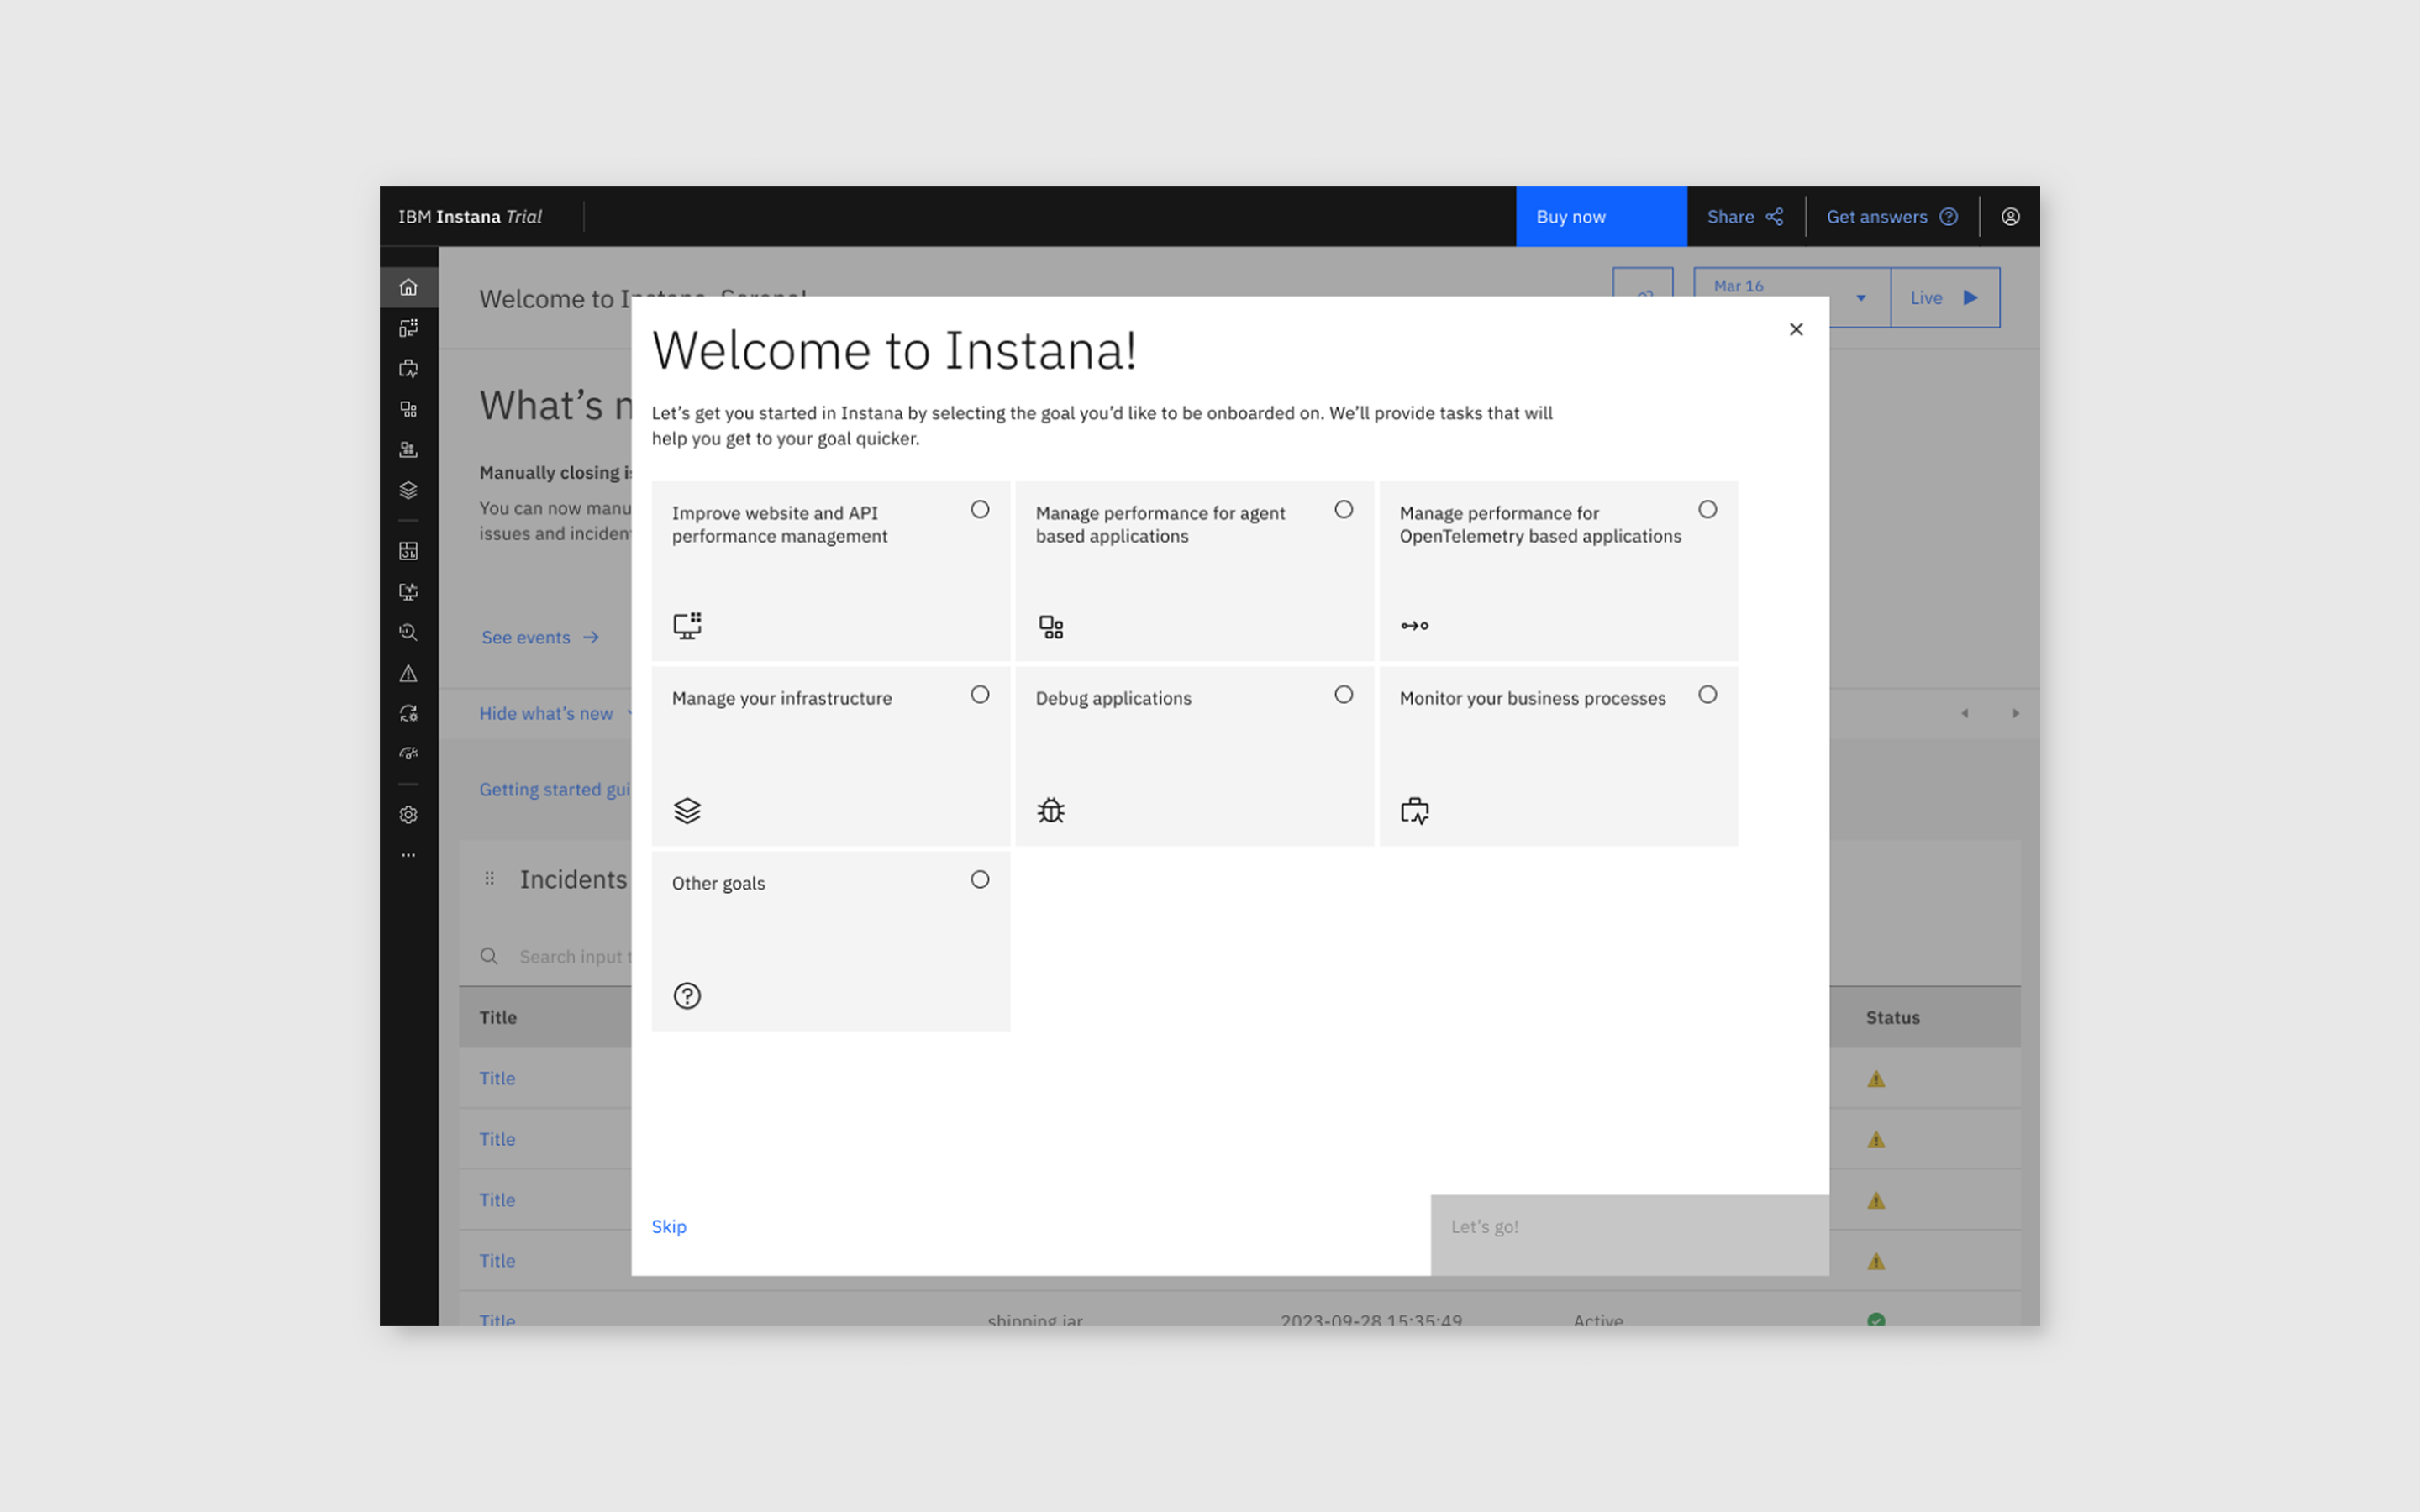Open the Platforms icon in the sidebar
Viewport: 2420px width, 1512px height.
tap(408, 450)
